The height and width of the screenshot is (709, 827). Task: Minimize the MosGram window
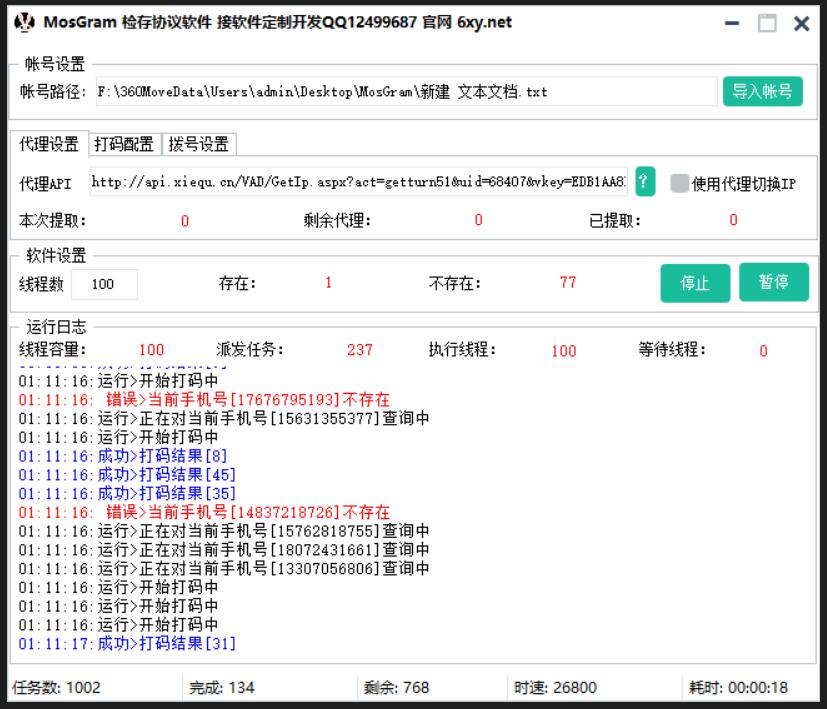coord(732,23)
